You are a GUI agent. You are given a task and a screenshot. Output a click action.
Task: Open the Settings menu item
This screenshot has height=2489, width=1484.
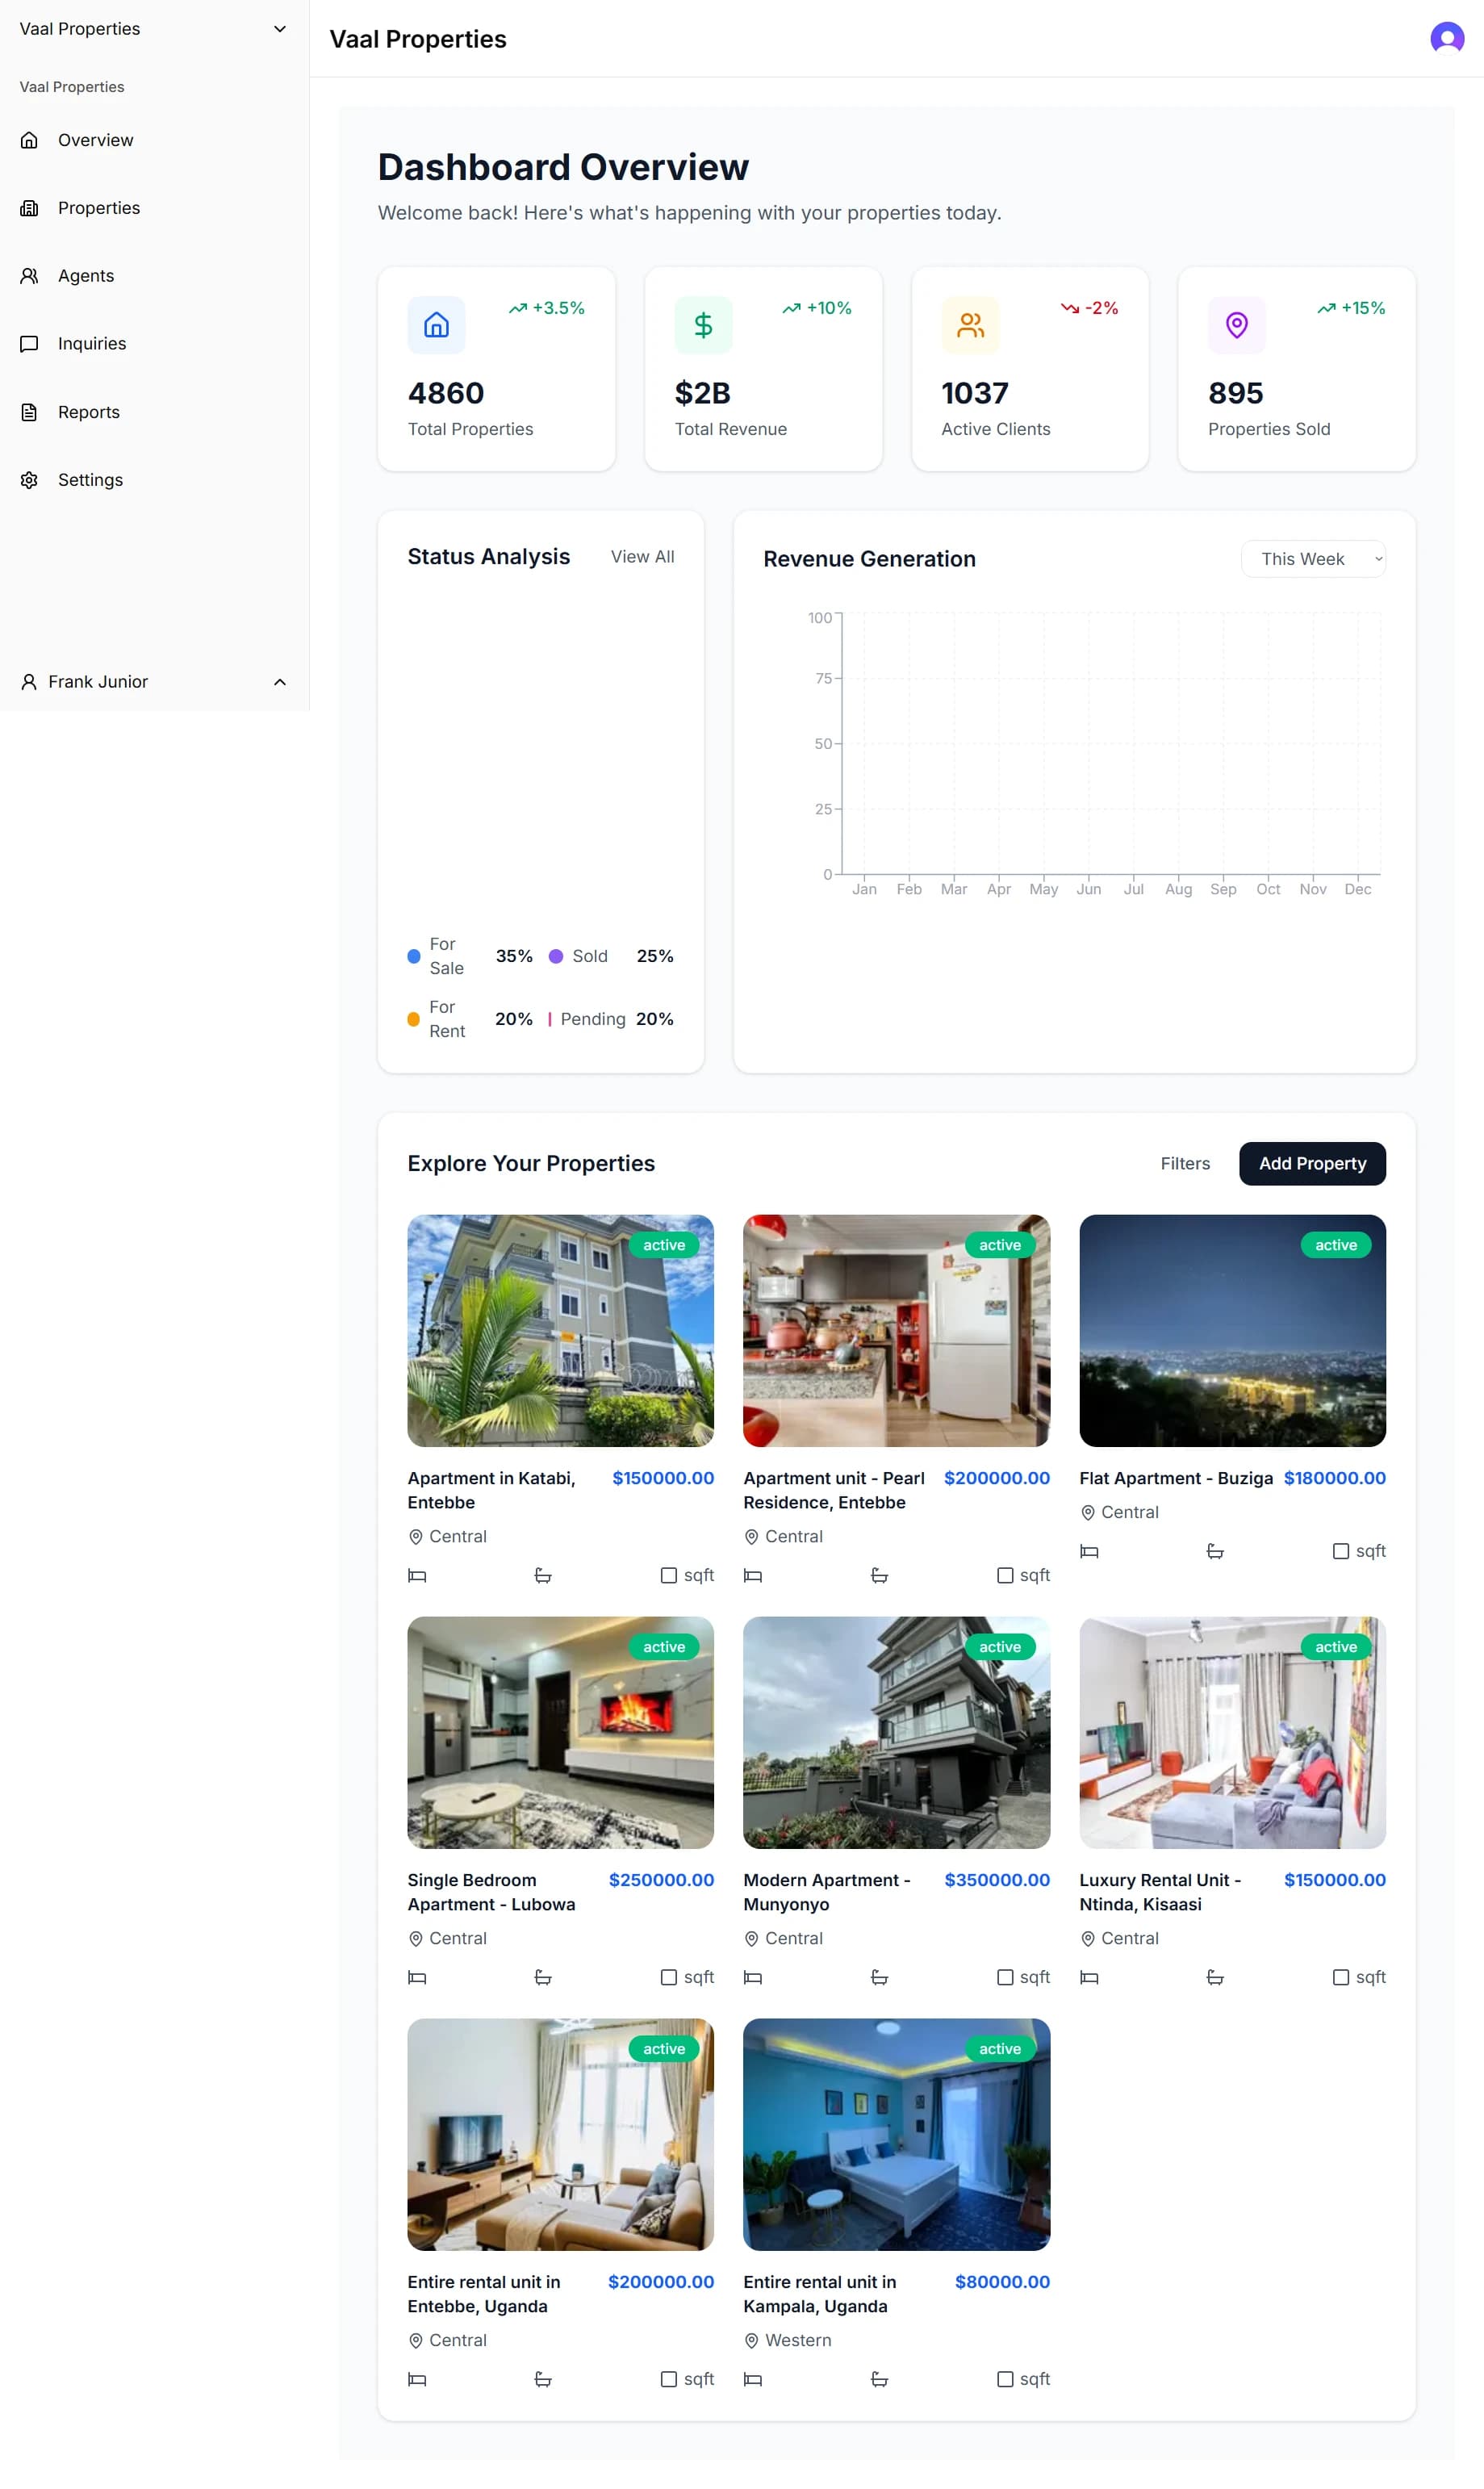click(x=154, y=480)
